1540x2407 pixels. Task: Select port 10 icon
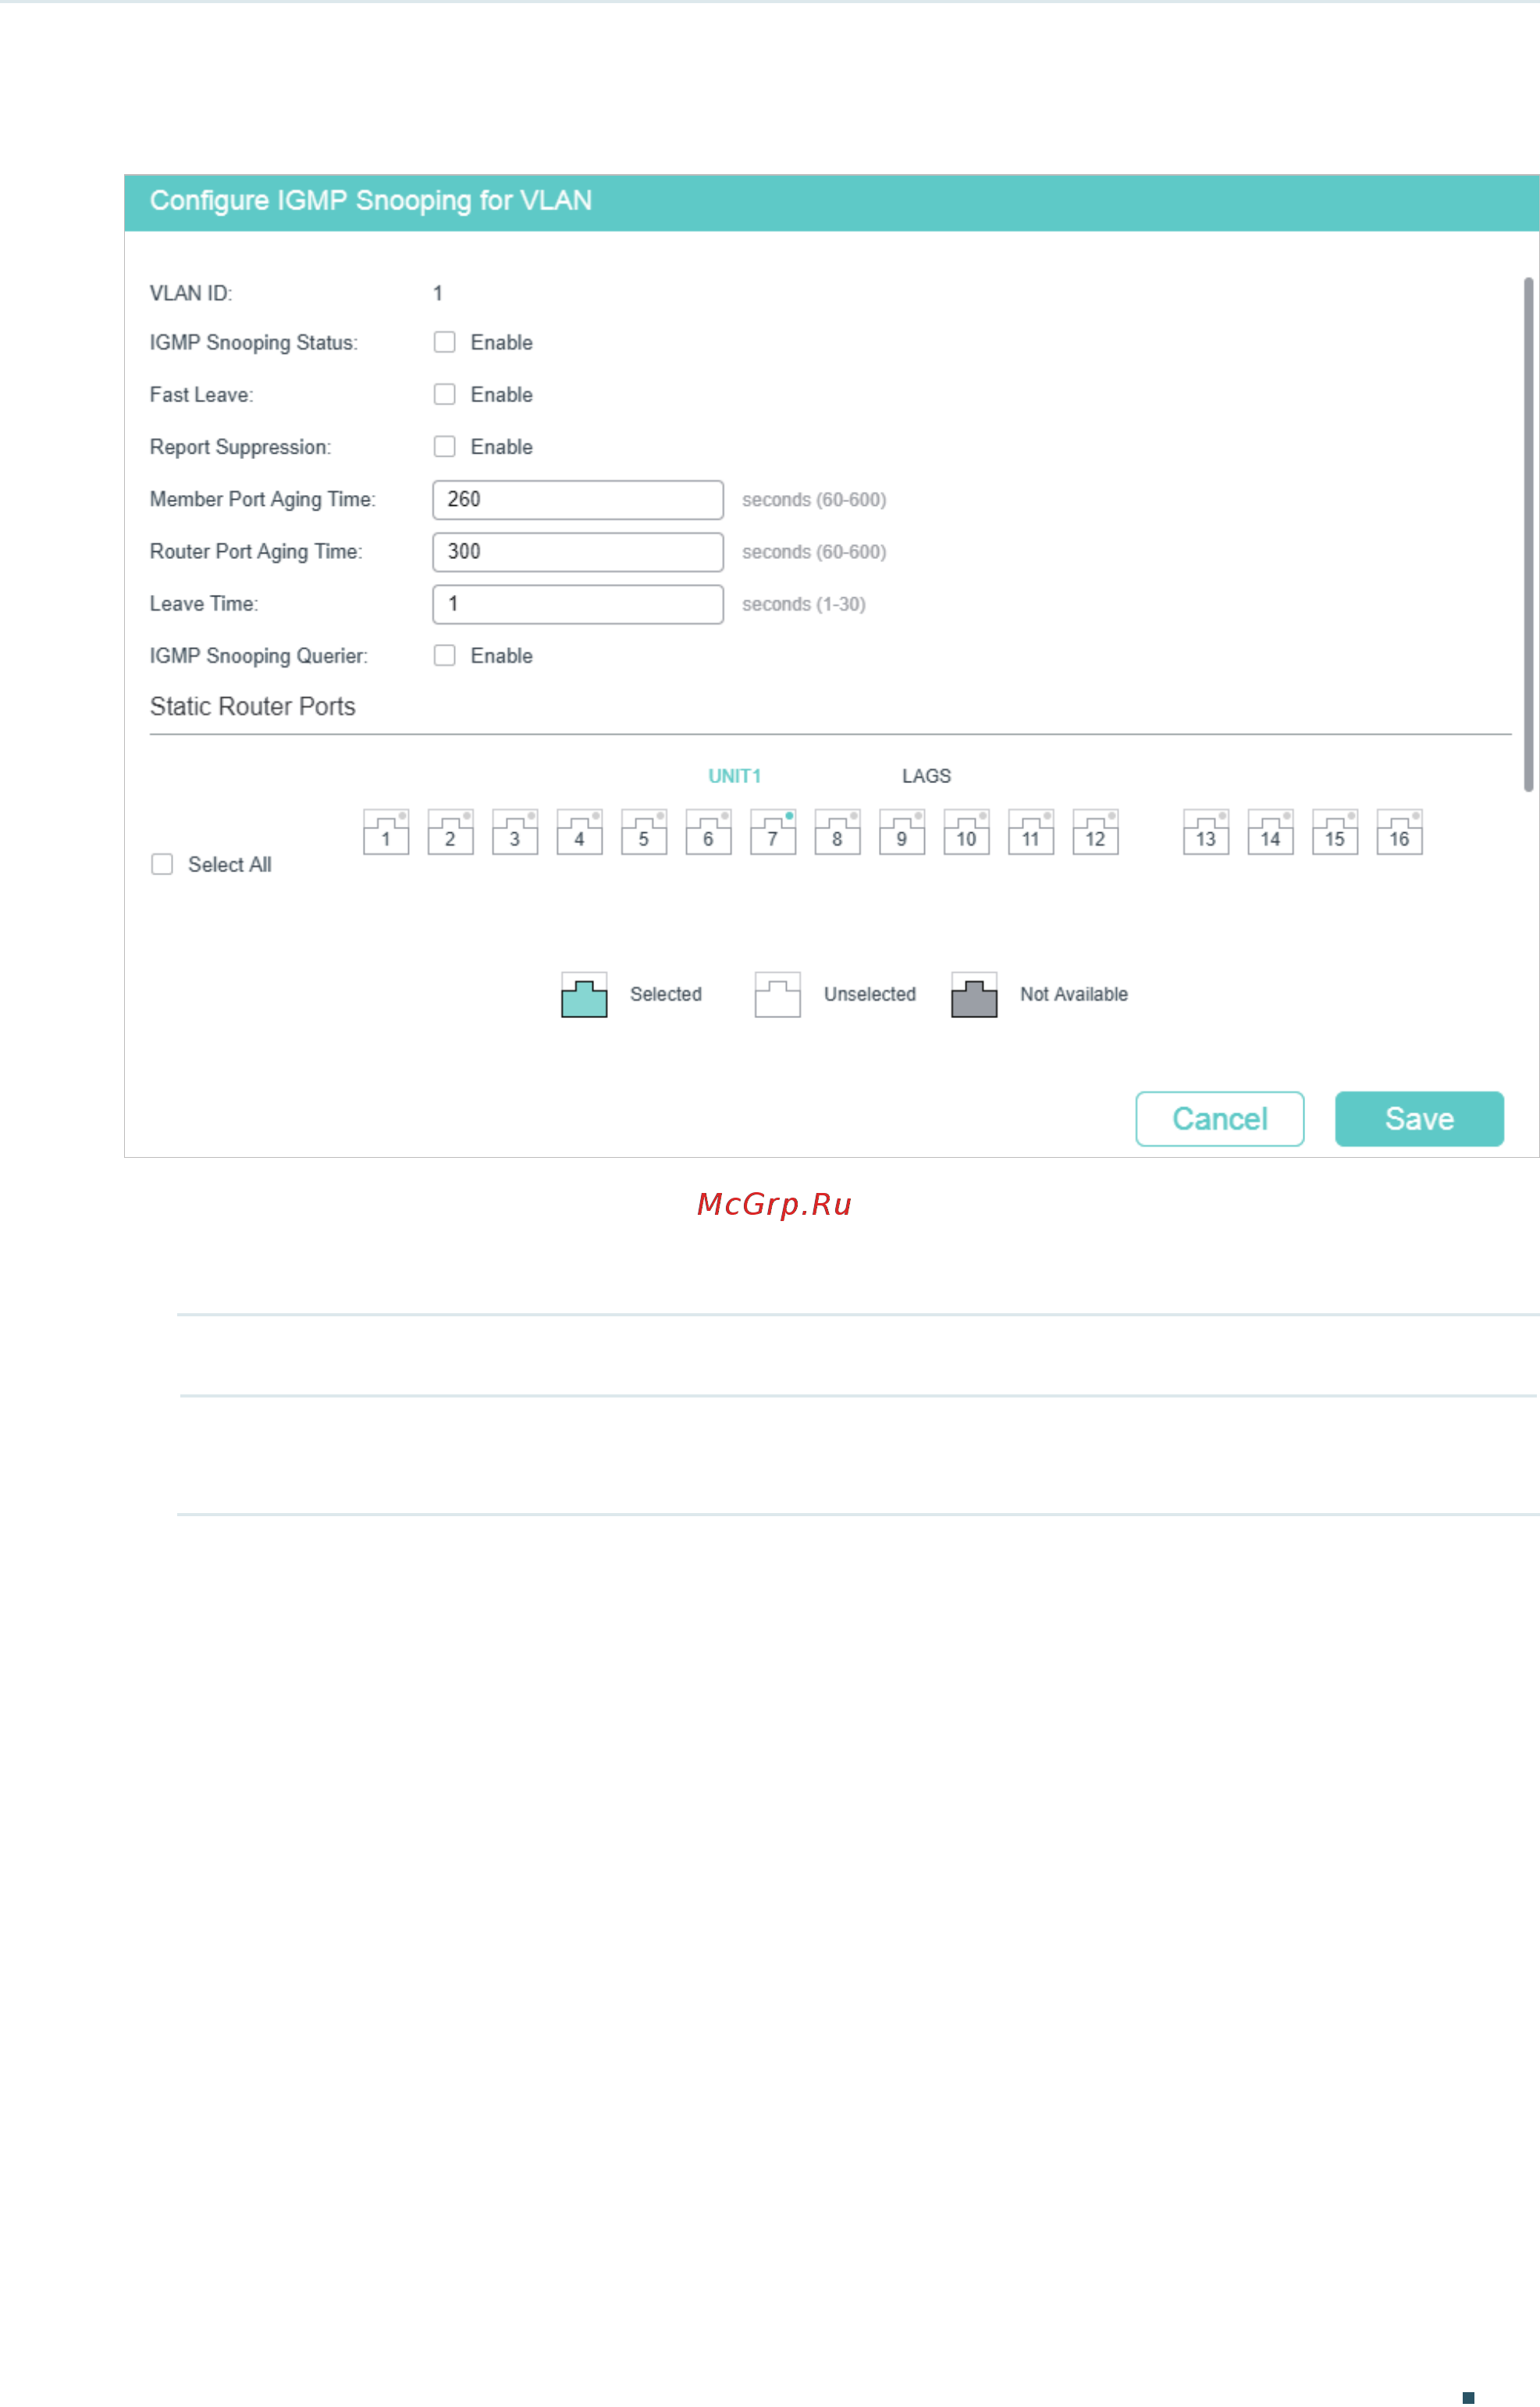pyautogui.click(x=966, y=832)
